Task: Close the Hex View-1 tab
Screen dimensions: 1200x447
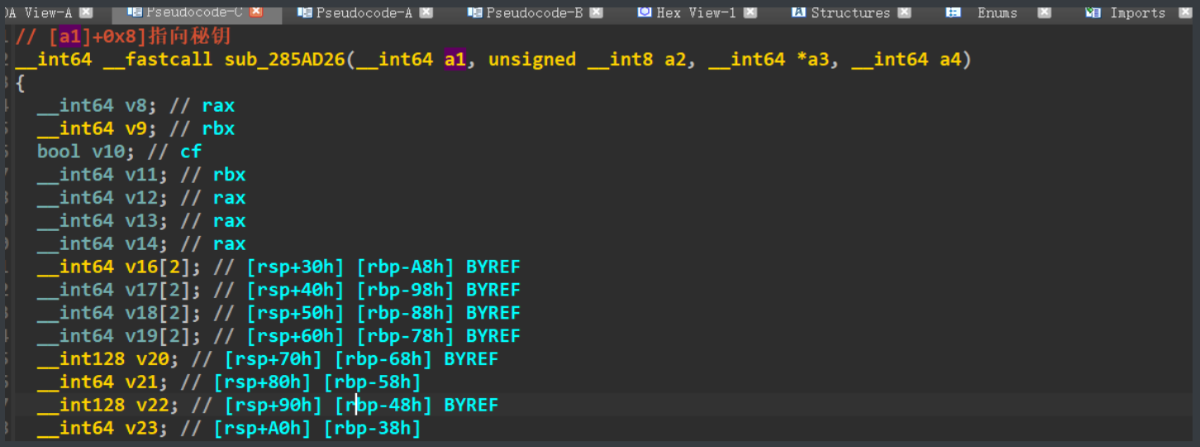Action: tap(751, 13)
